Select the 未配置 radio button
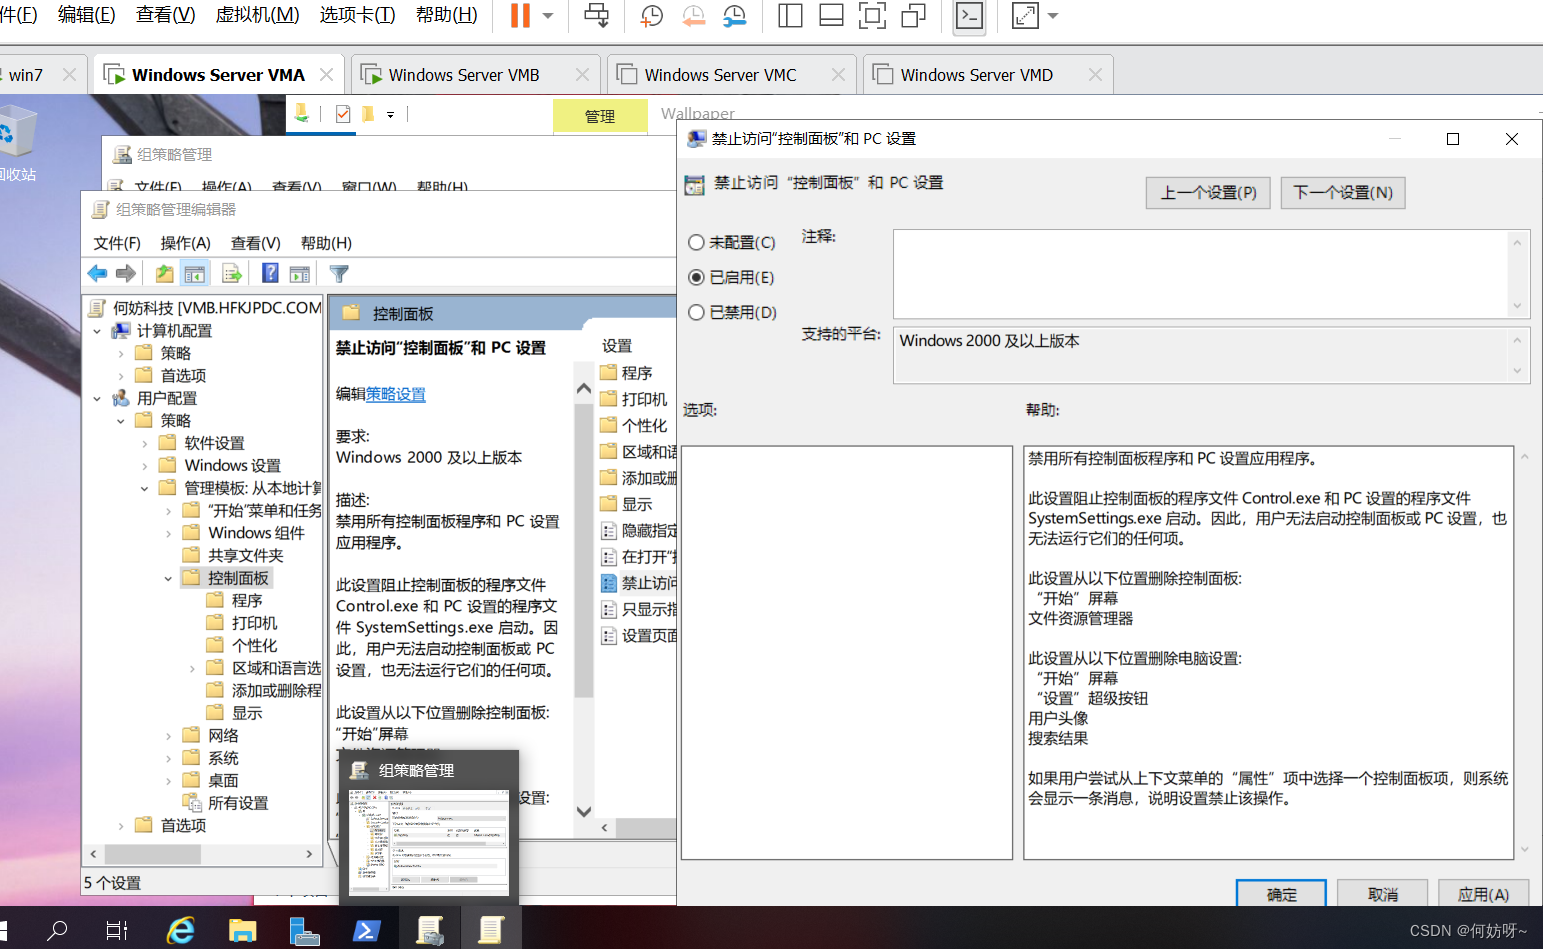The width and height of the screenshot is (1543, 949). point(697,243)
